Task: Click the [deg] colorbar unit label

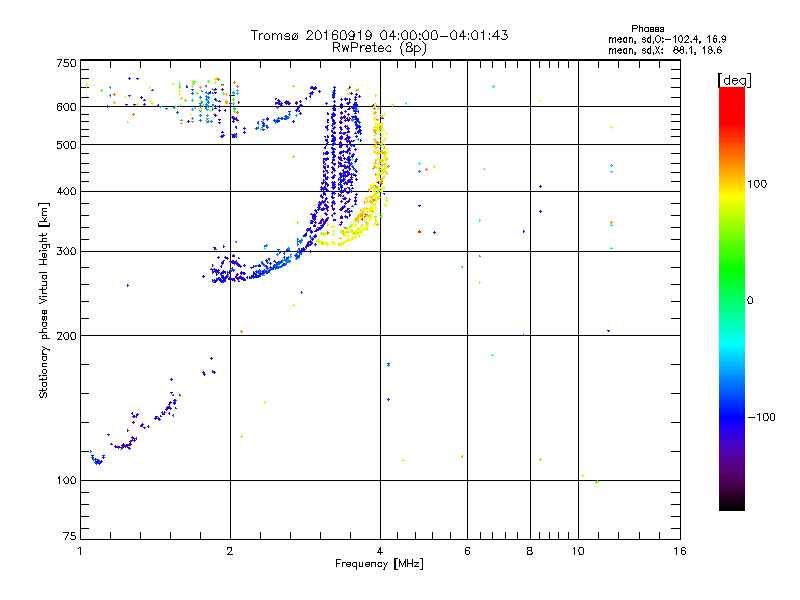Action: 734,79
